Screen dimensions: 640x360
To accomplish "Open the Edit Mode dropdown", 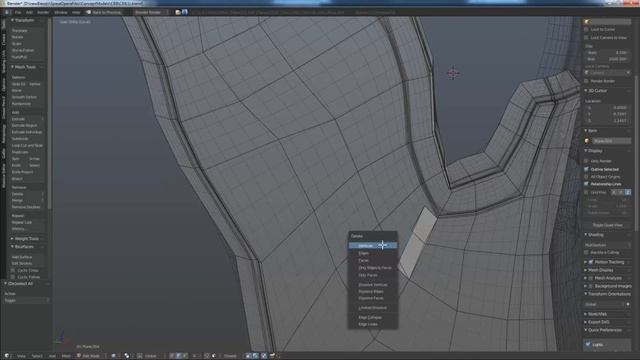I will (x=91, y=356).
